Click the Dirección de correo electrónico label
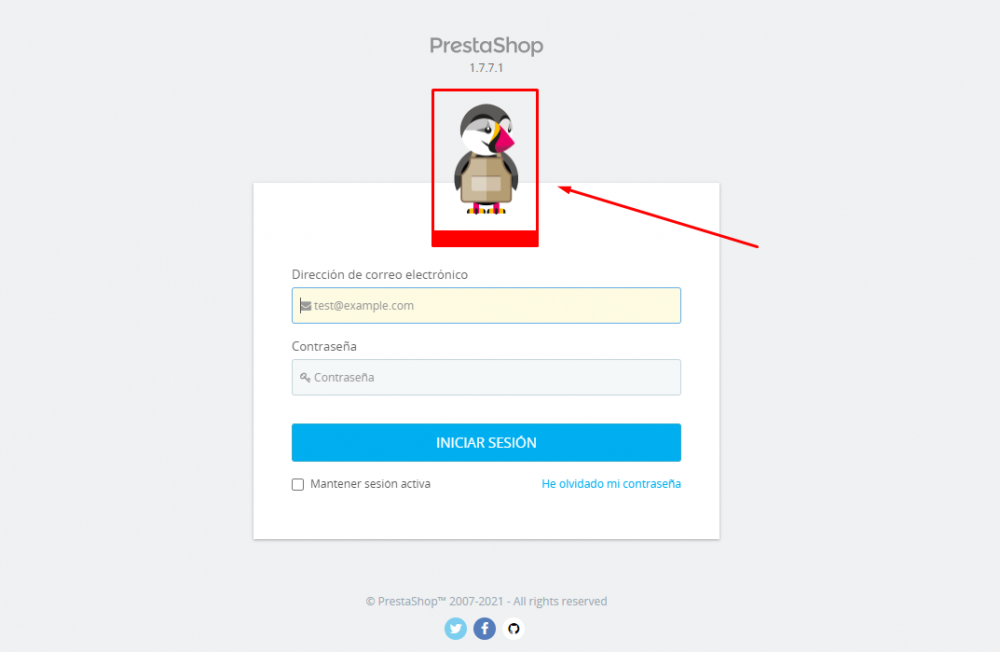Viewport: 1000px width, 652px height. coord(379,275)
